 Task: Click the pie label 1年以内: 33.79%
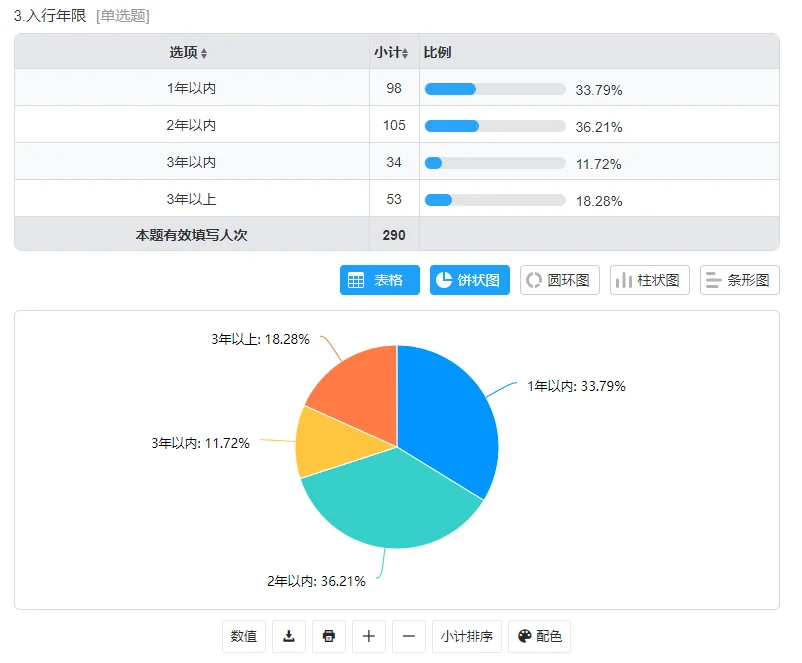[576, 386]
